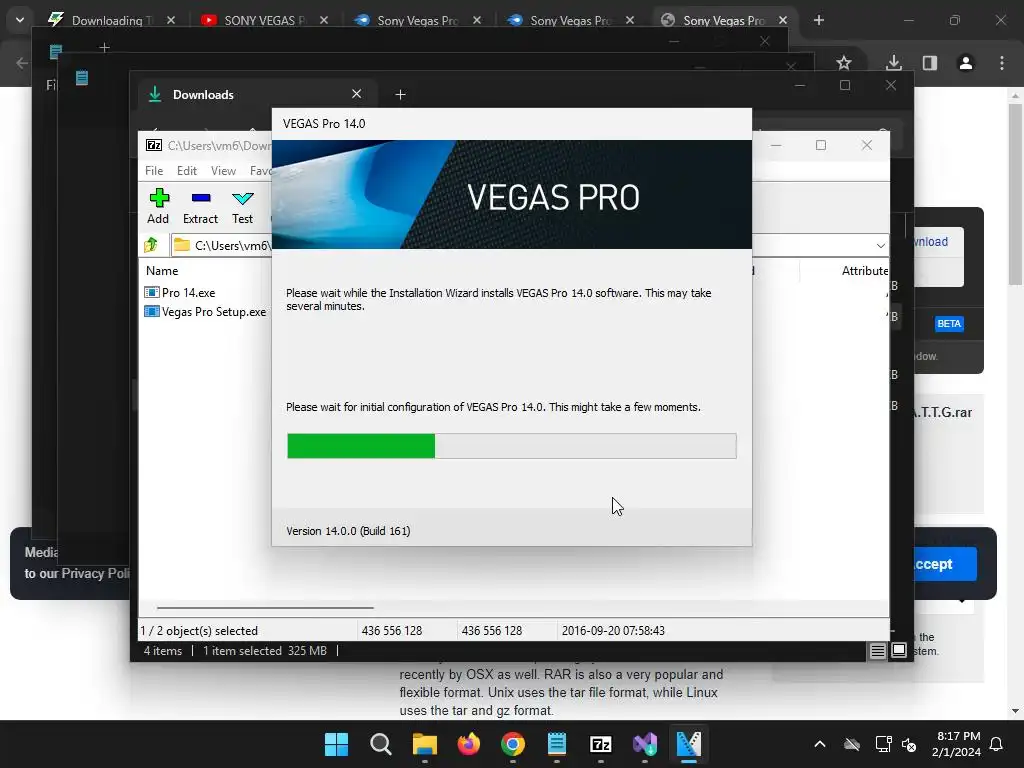The width and height of the screenshot is (1024, 768).
Task: Open Chrome downloads icon
Action: 894,63
